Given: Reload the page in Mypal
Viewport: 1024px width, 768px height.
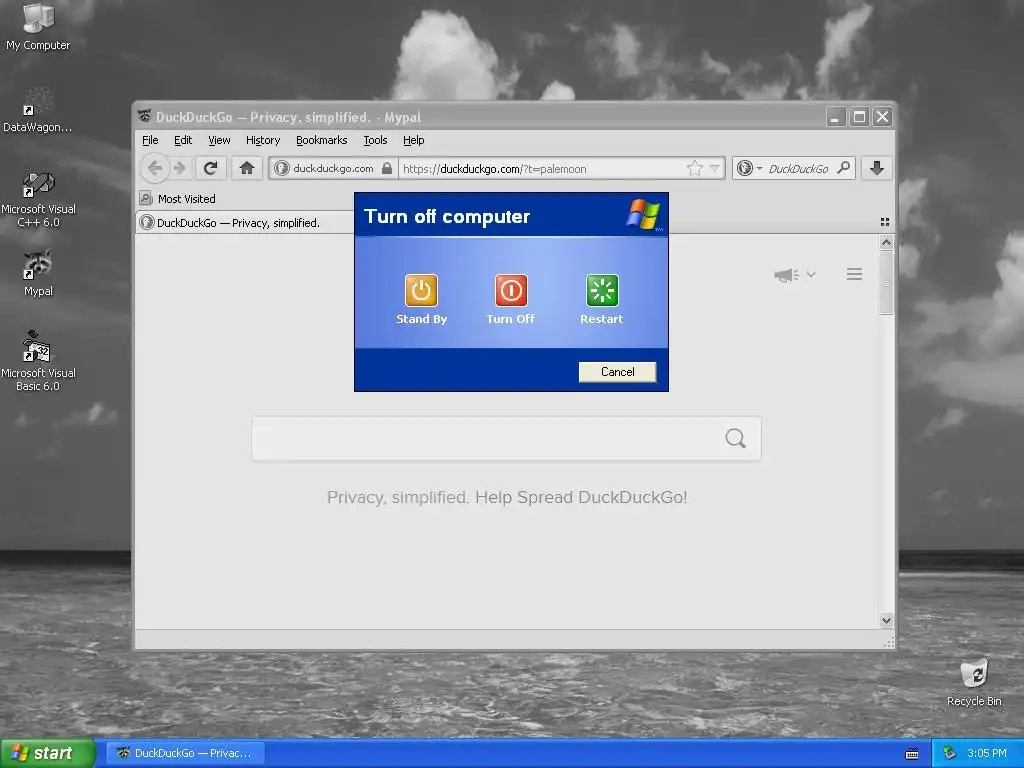Looking at the screenshot, I should click(x=210, y=168).
